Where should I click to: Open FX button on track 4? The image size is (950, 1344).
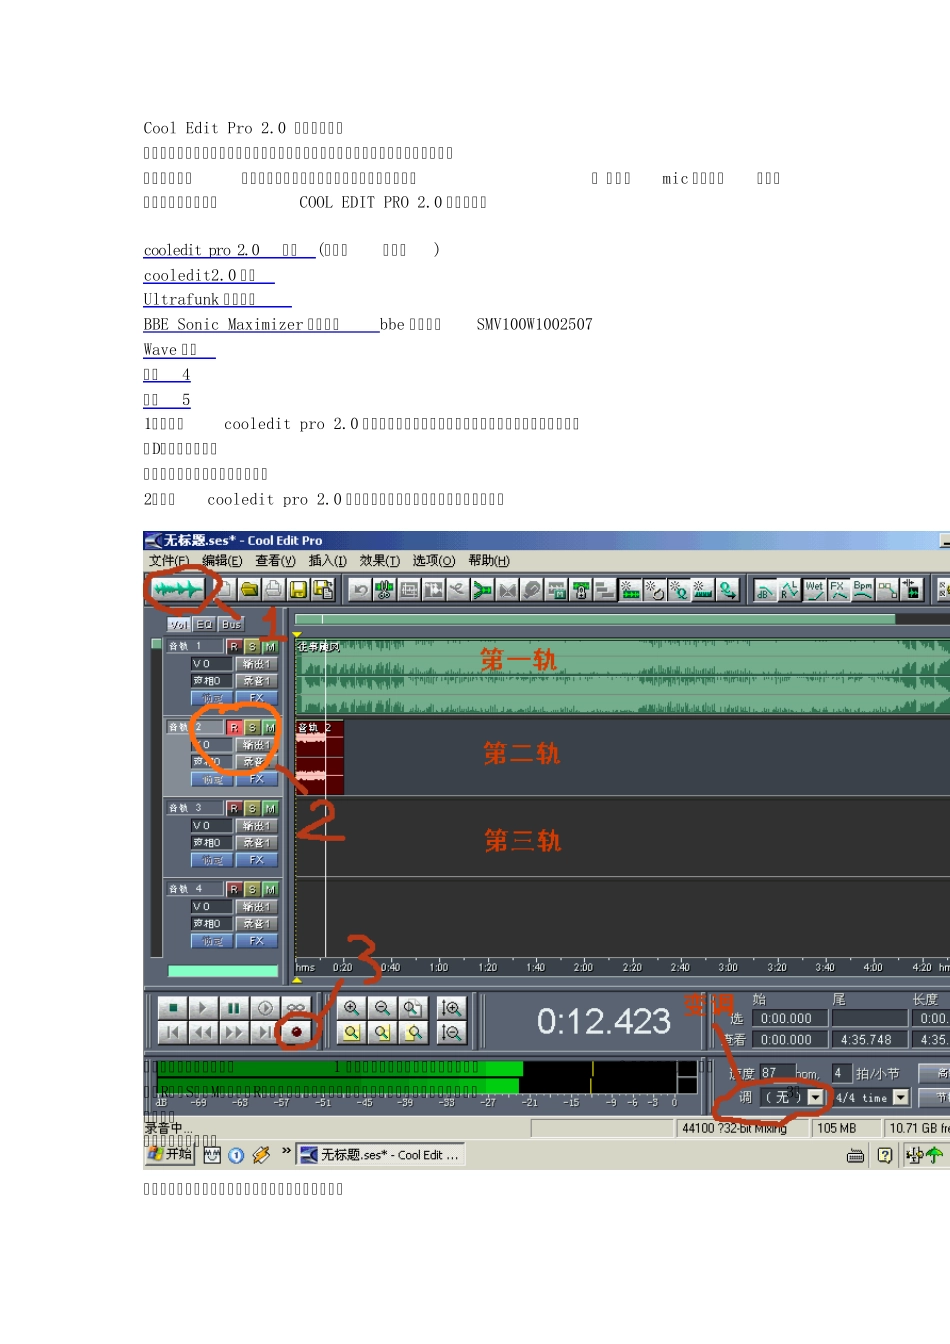click(x=256, y=941)
